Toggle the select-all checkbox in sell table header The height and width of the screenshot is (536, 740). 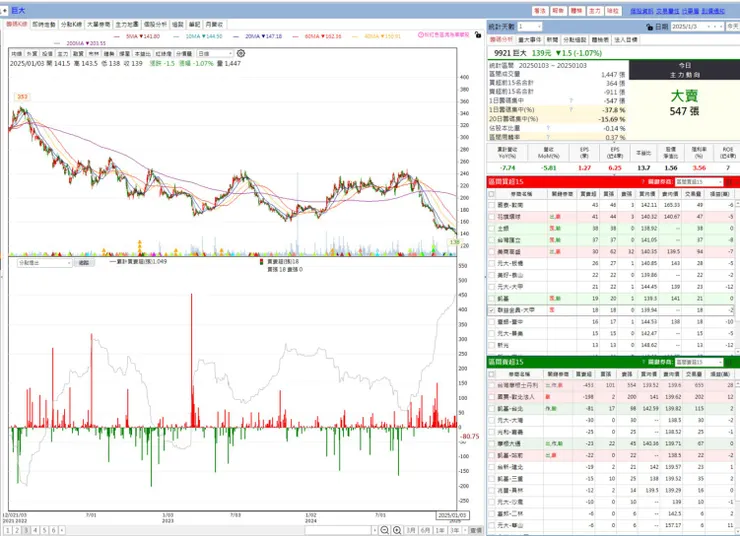491,374
